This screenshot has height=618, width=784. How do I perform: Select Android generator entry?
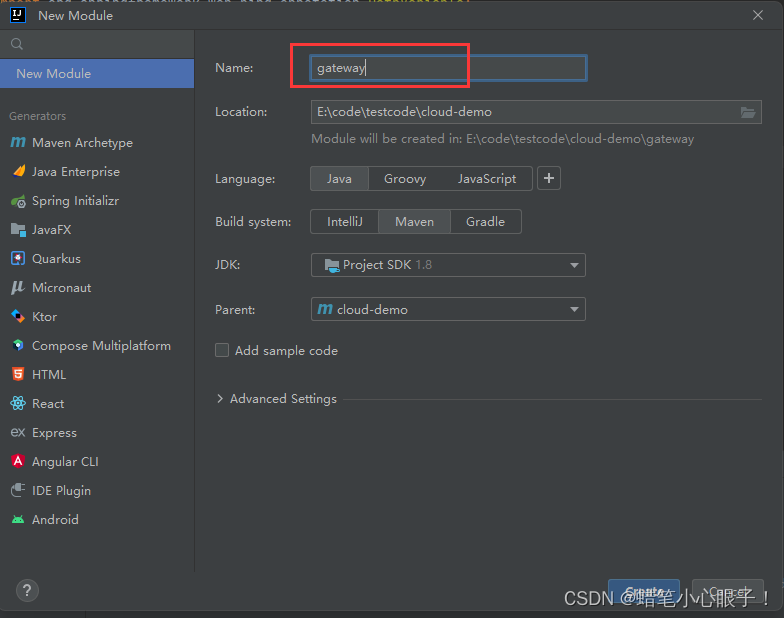coord(97,520)
